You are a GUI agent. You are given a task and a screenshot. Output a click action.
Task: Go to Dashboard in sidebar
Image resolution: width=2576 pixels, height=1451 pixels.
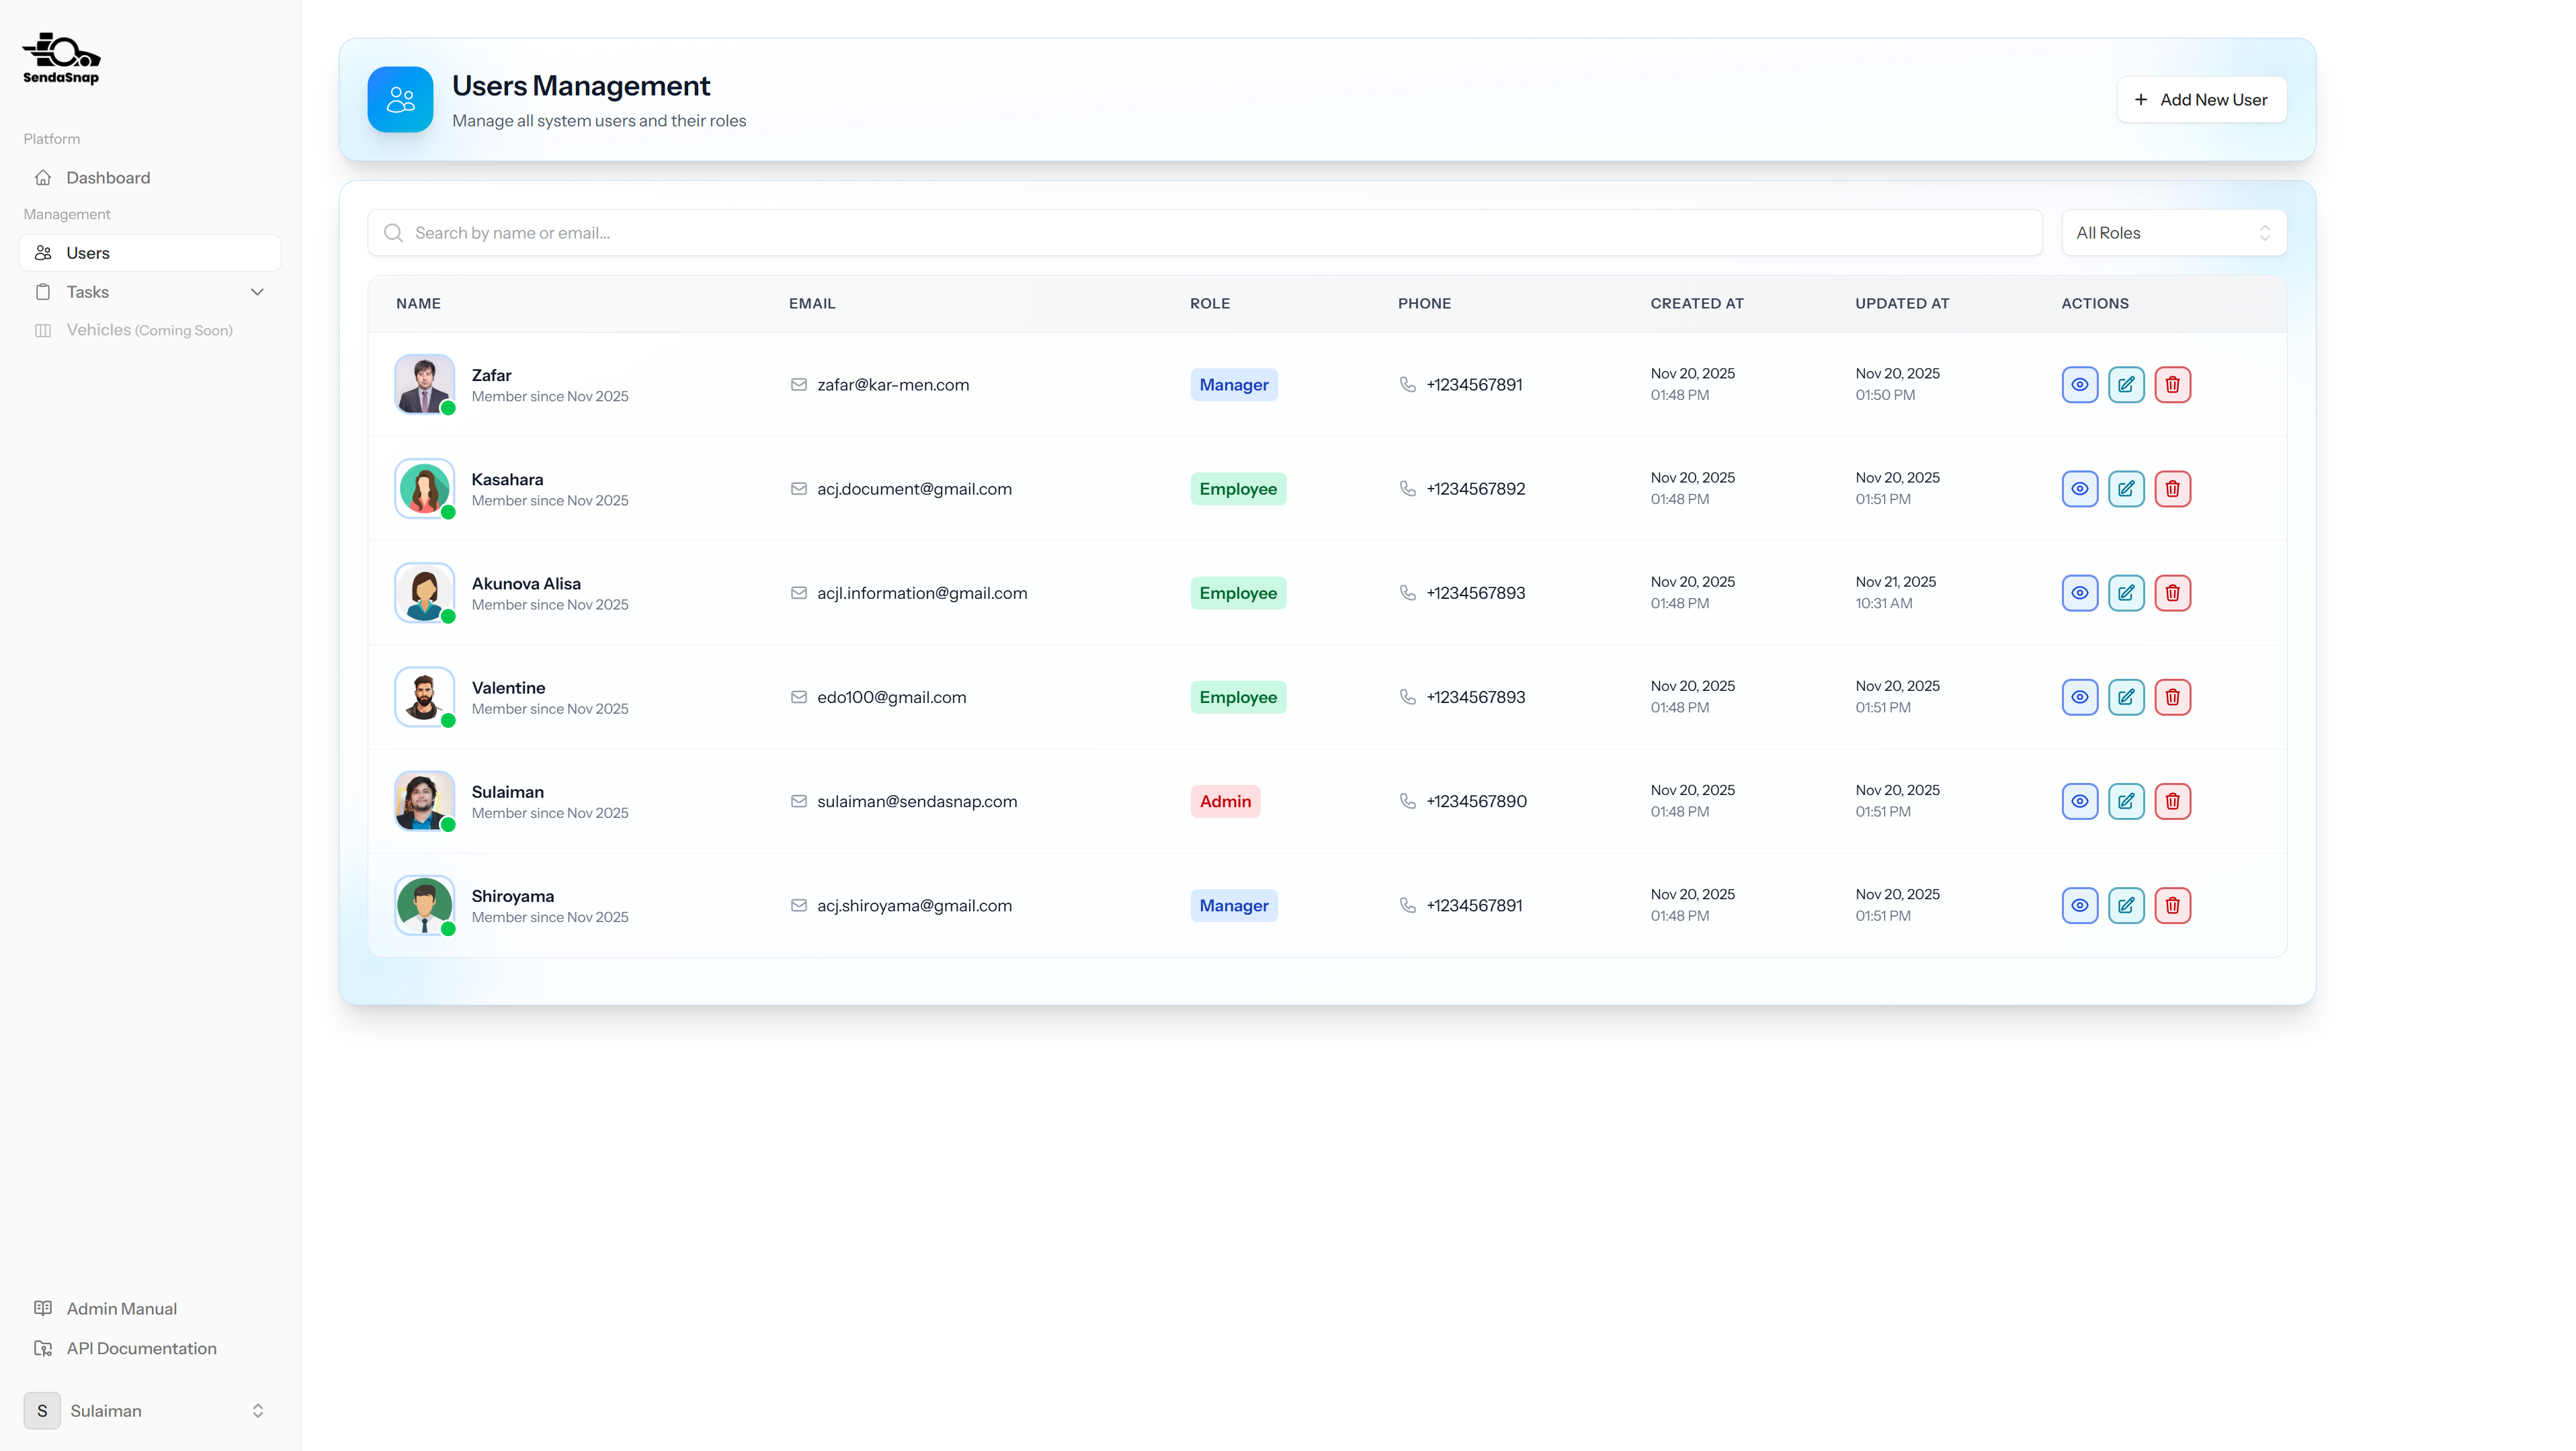coord(108,178)
